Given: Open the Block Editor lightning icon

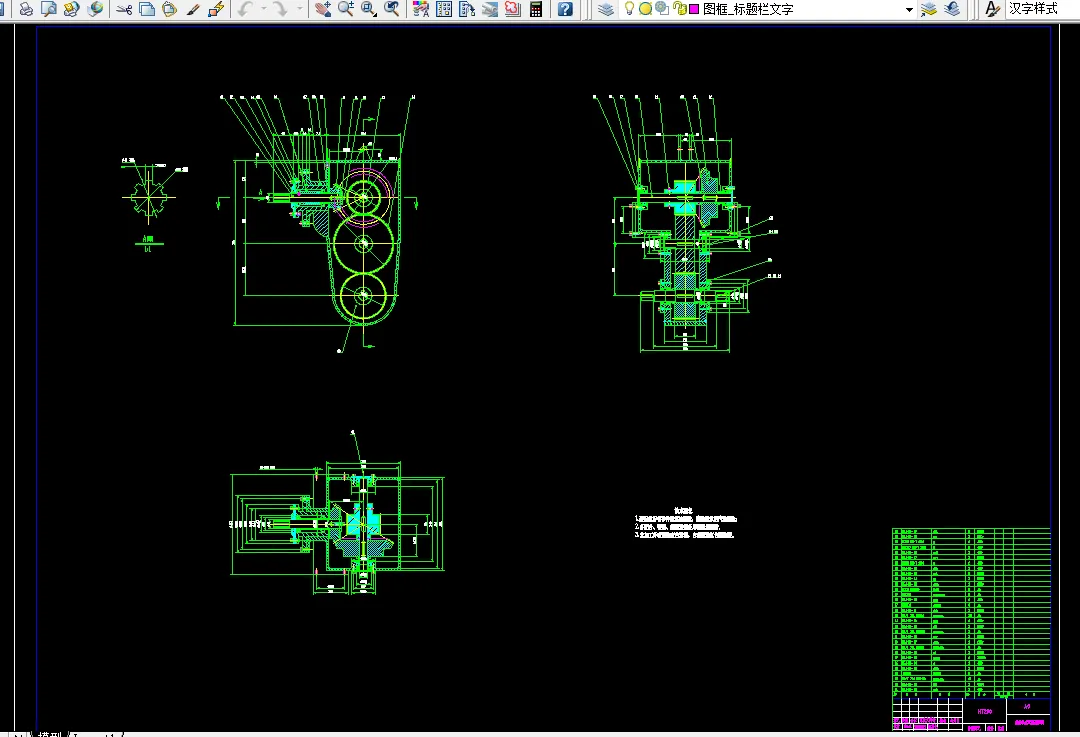Looking at the screenshot, I should (x=216, y=9).
